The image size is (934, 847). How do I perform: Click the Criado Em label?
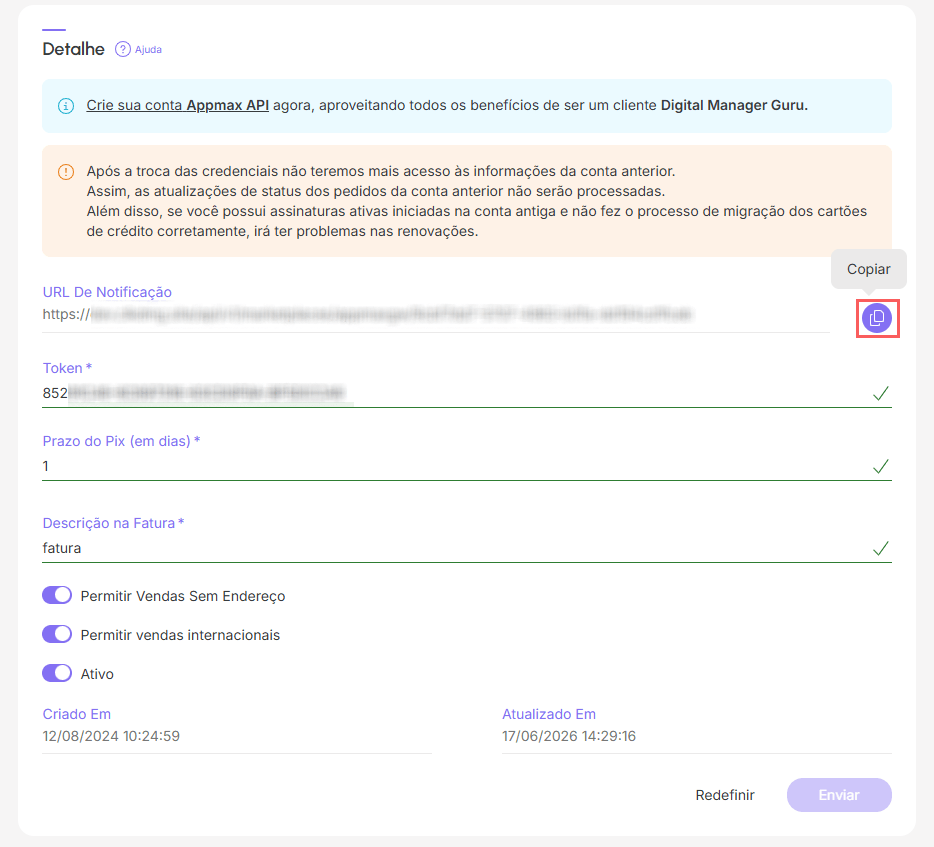[77, 714]
